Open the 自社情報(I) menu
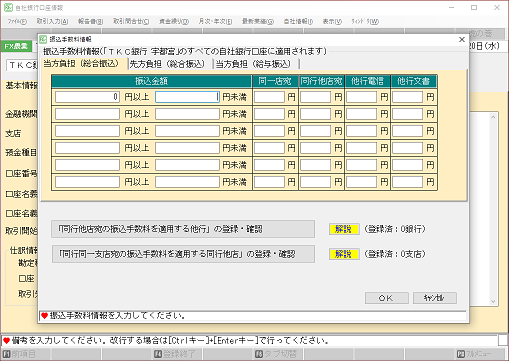 coord(298,21)
